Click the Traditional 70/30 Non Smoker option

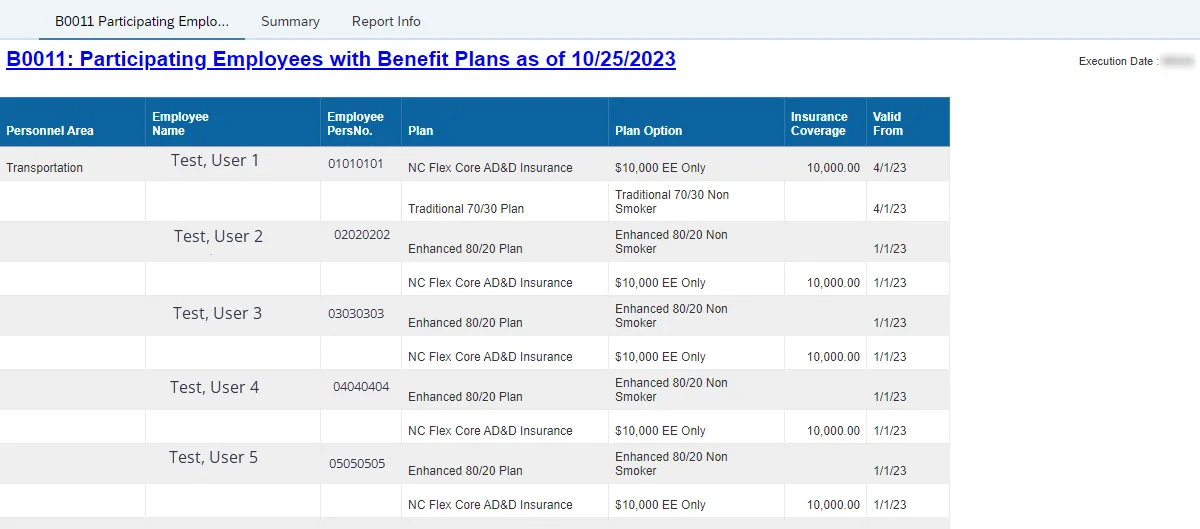point(672,202)
